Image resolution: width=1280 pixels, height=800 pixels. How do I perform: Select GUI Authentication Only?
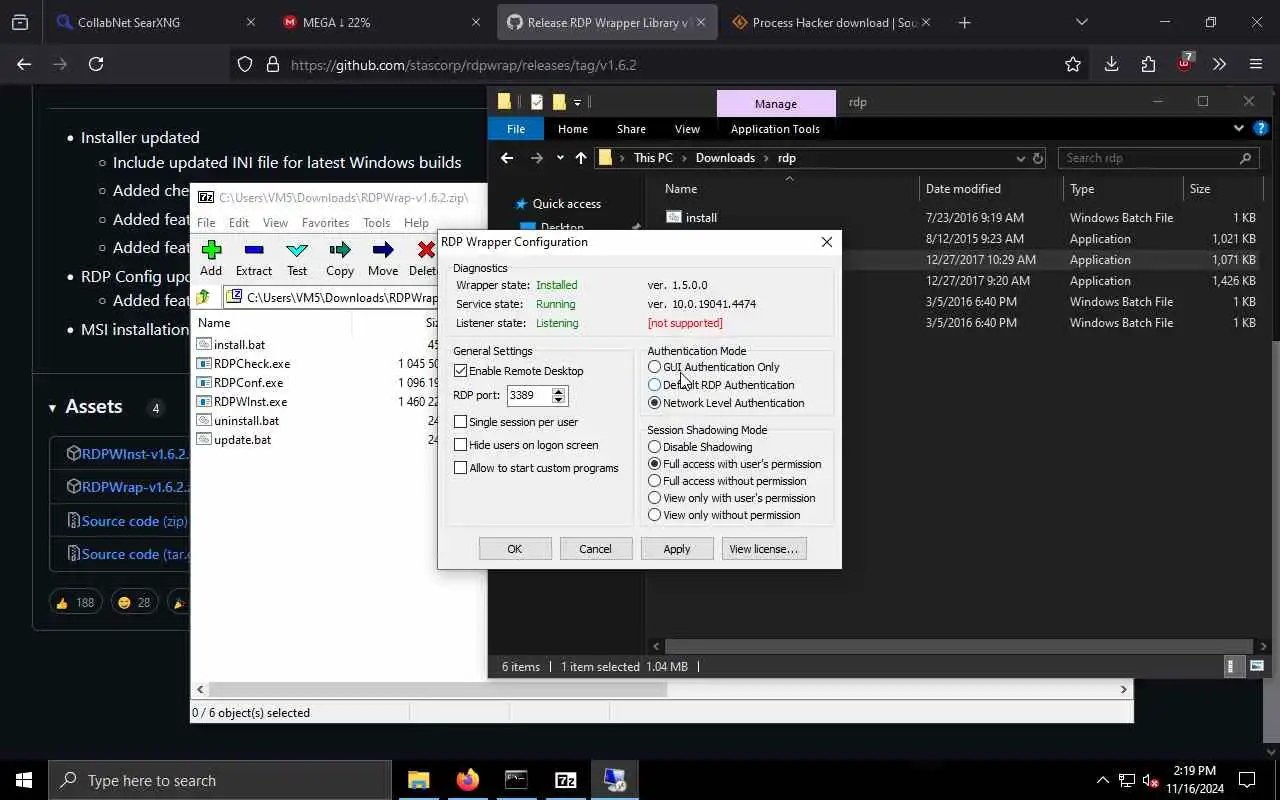click(x=655, y=367)
